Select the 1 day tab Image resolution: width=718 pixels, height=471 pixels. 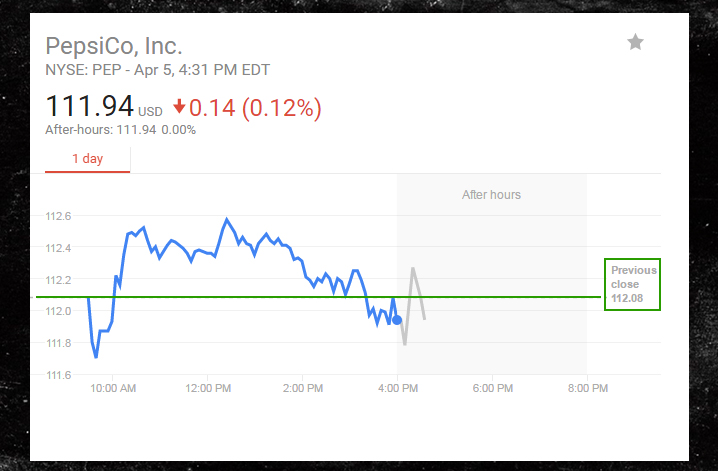pos(87,158)
